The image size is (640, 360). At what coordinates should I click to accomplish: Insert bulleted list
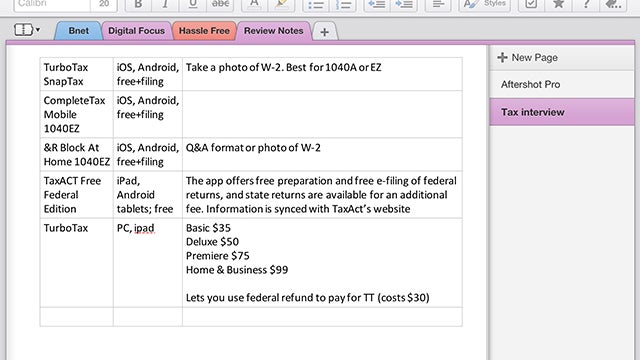pyautogui.click(x=316, y=4)
